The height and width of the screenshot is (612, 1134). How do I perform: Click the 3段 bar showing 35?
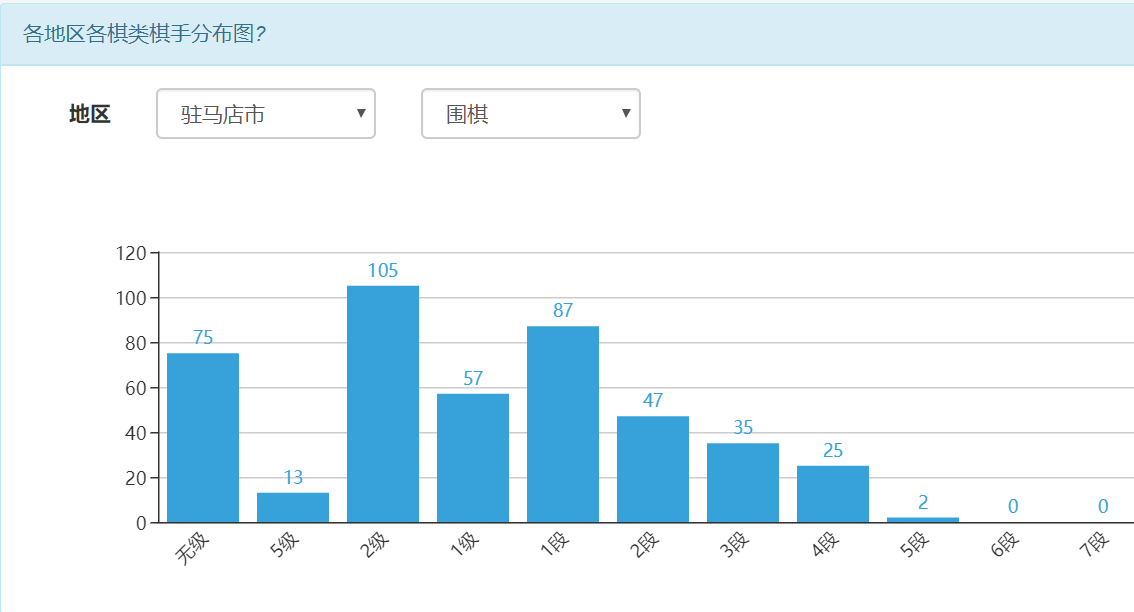743,483
